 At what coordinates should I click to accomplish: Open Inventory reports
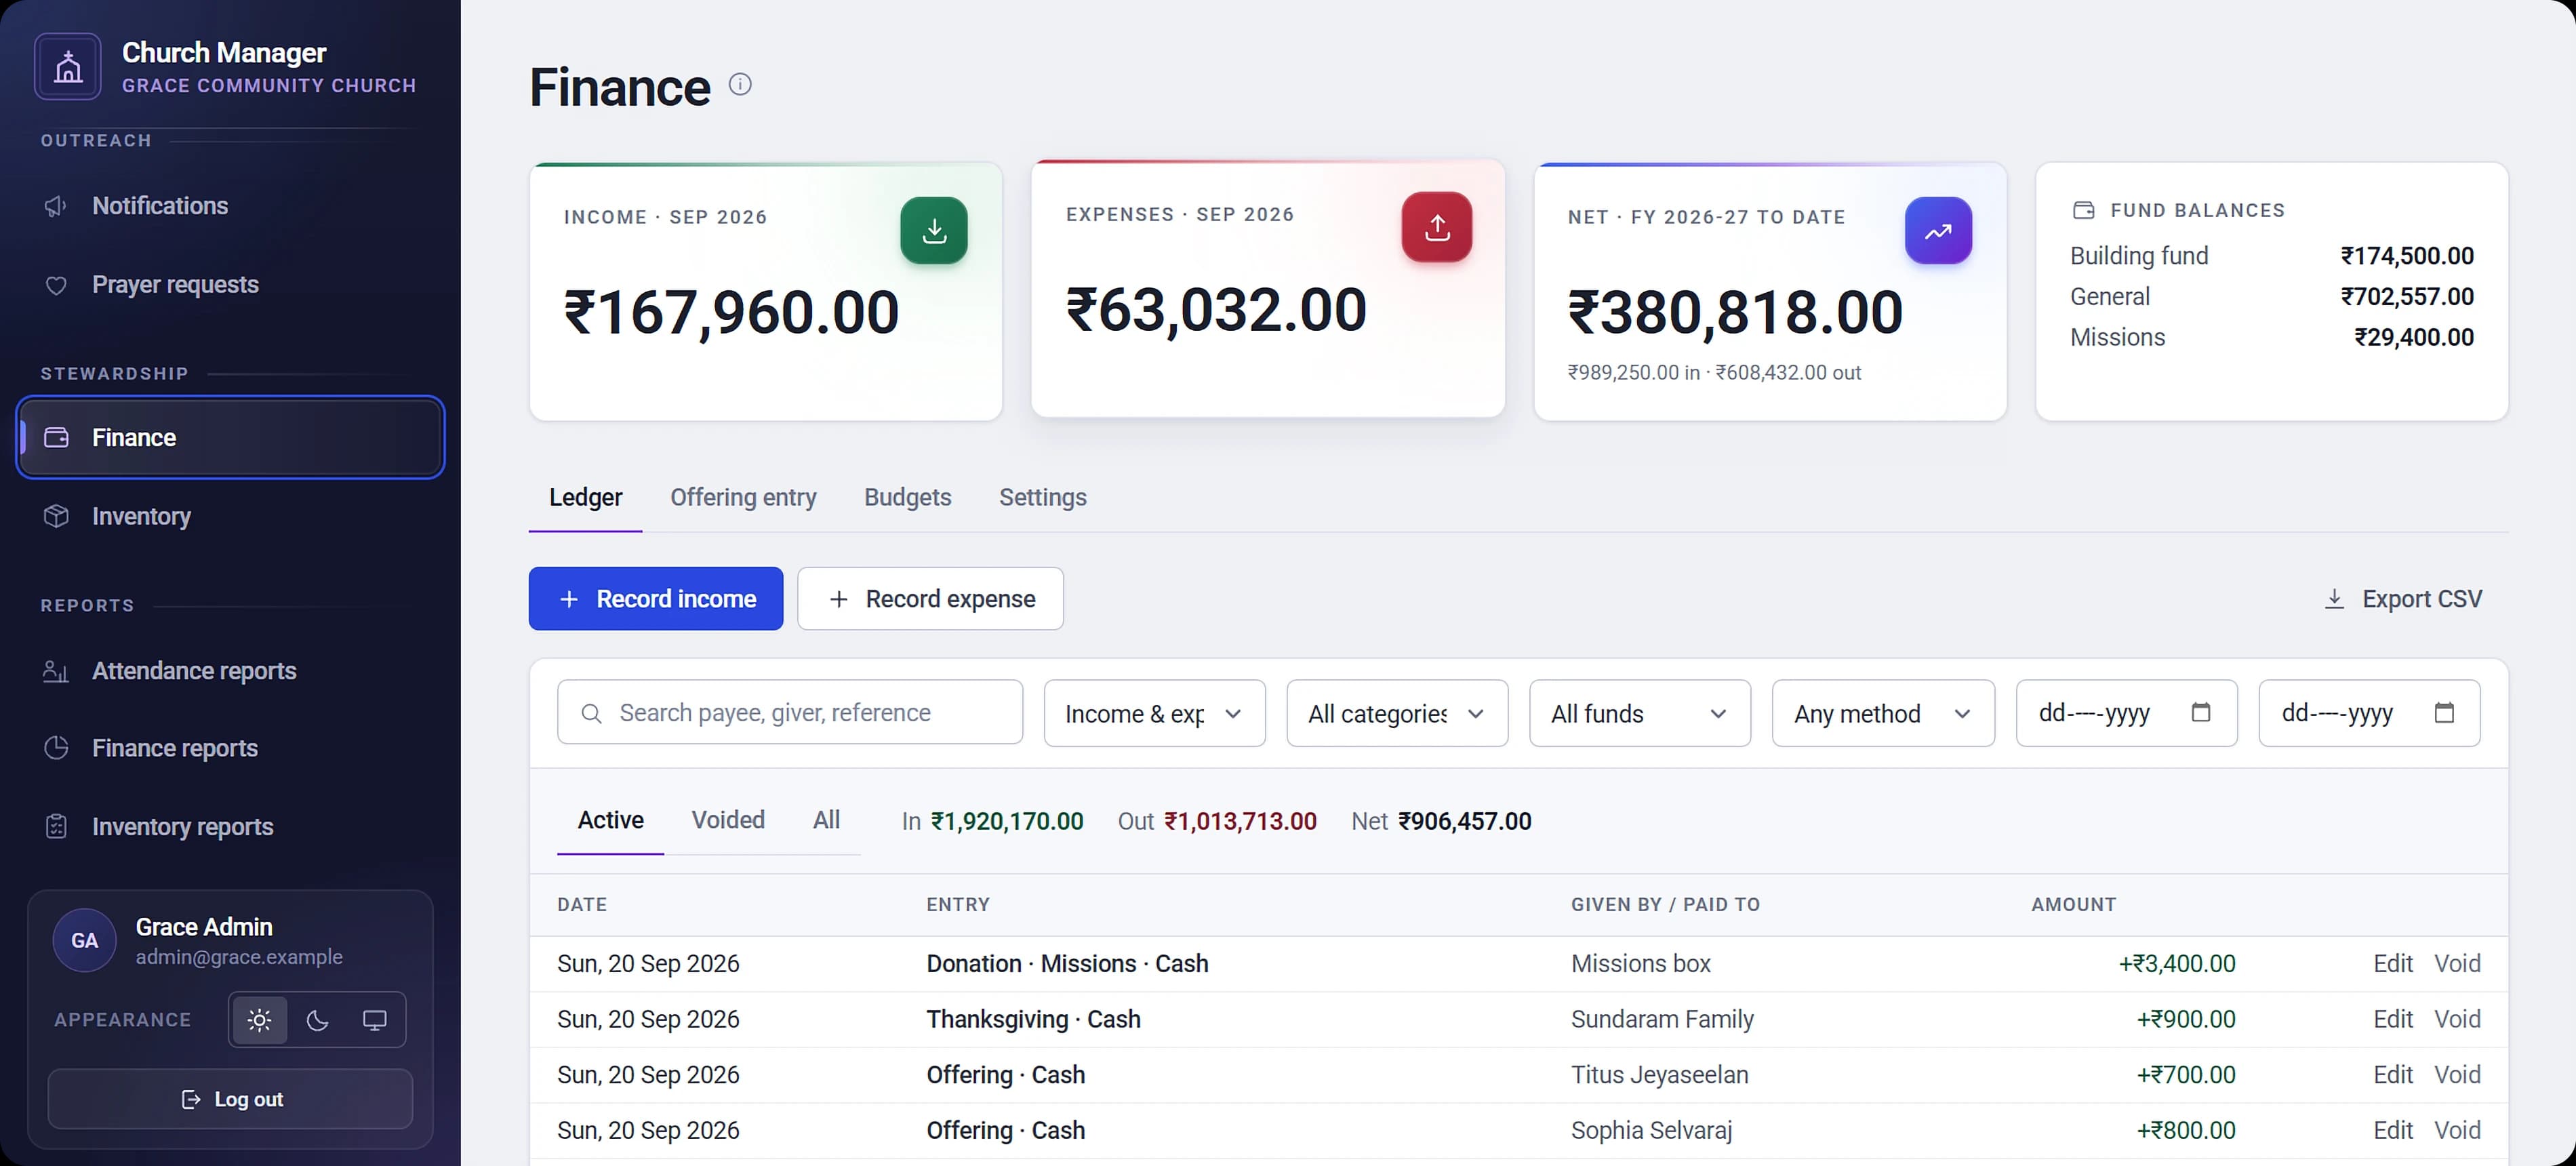[x=230, y=827]
